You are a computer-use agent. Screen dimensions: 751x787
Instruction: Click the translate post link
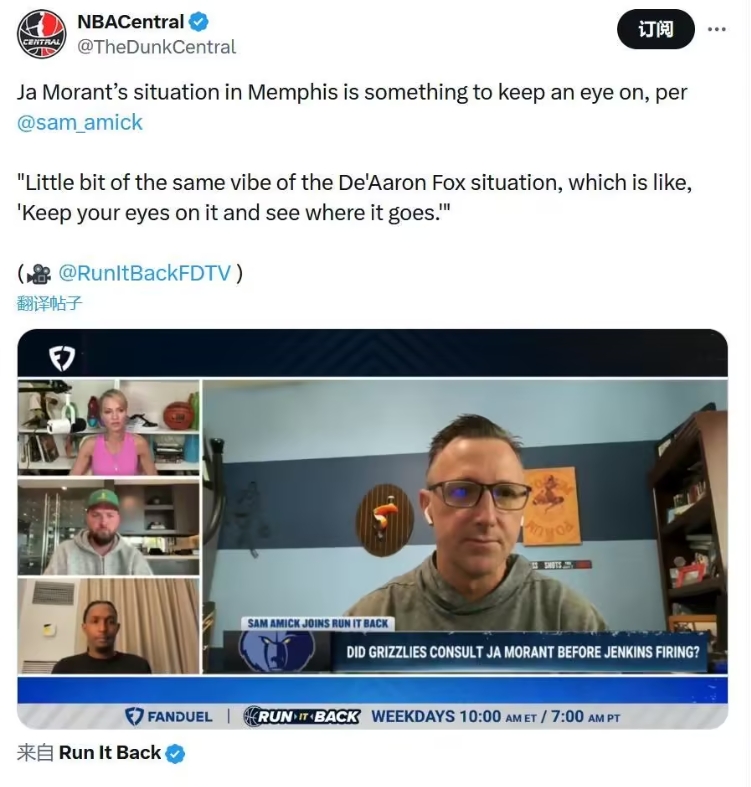49,304
